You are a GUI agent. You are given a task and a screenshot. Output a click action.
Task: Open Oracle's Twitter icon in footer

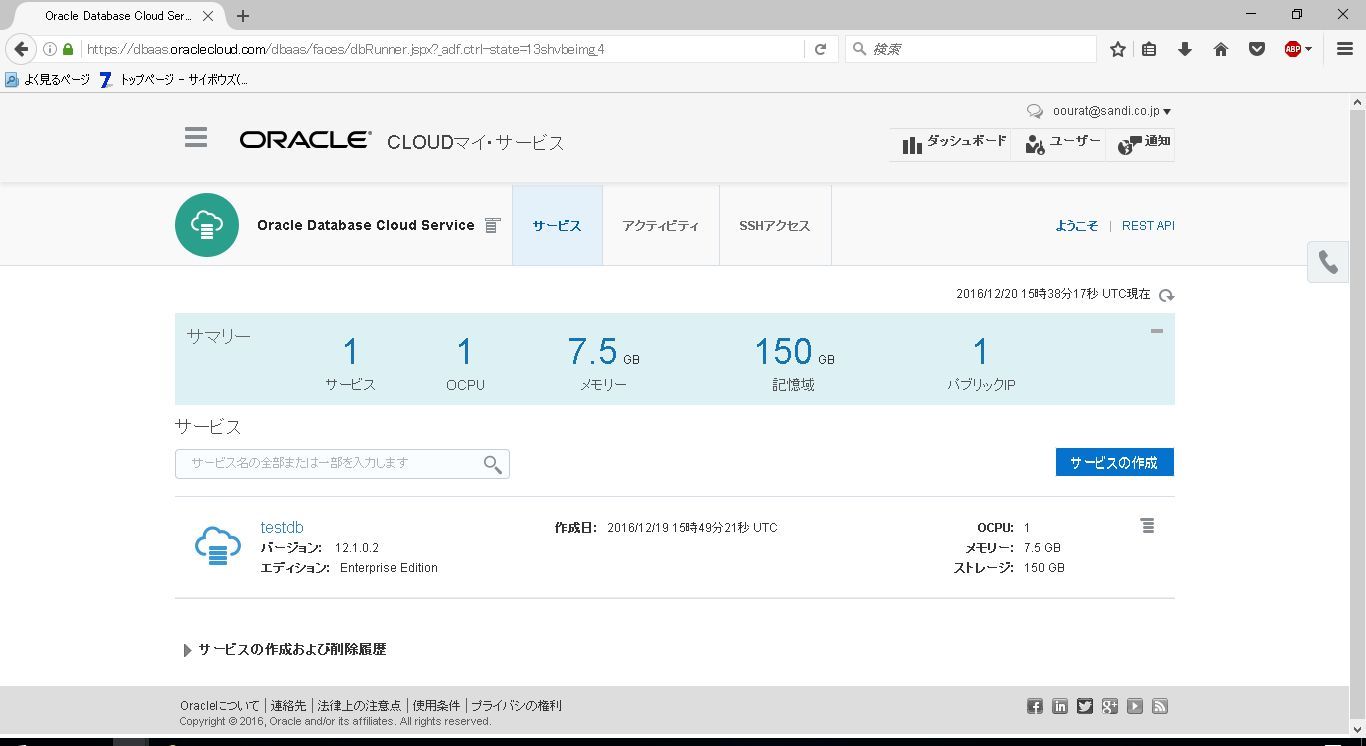tap(1085, 707)
